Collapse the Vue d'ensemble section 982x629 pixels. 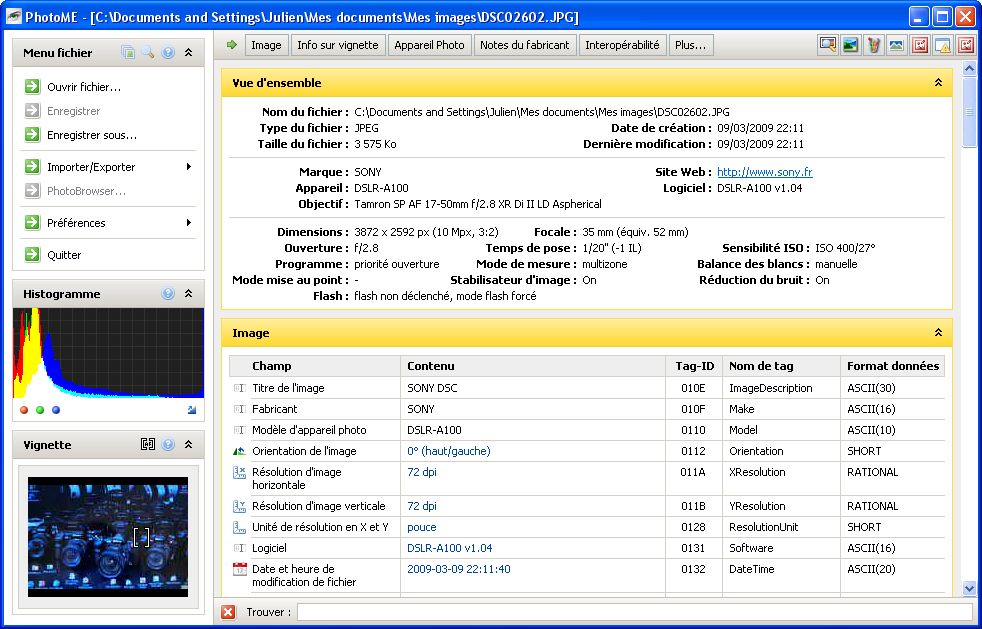(938, 82)
